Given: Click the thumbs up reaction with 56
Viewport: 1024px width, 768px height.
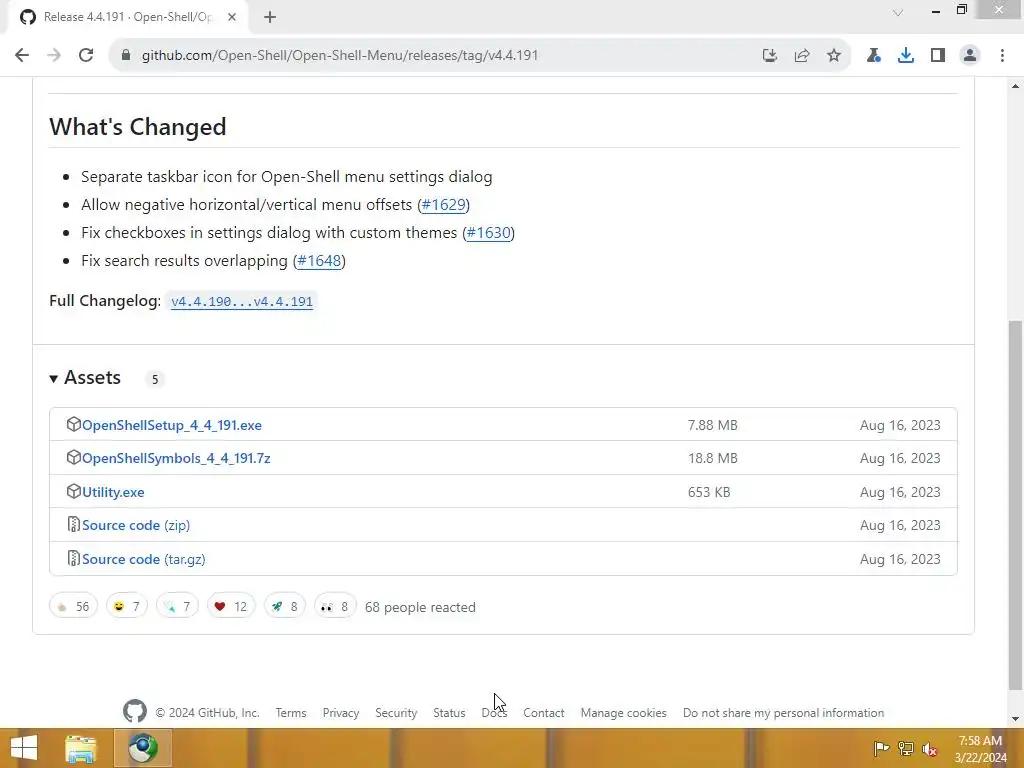Looking at the screenshot, I should click(x=73, y=607).
